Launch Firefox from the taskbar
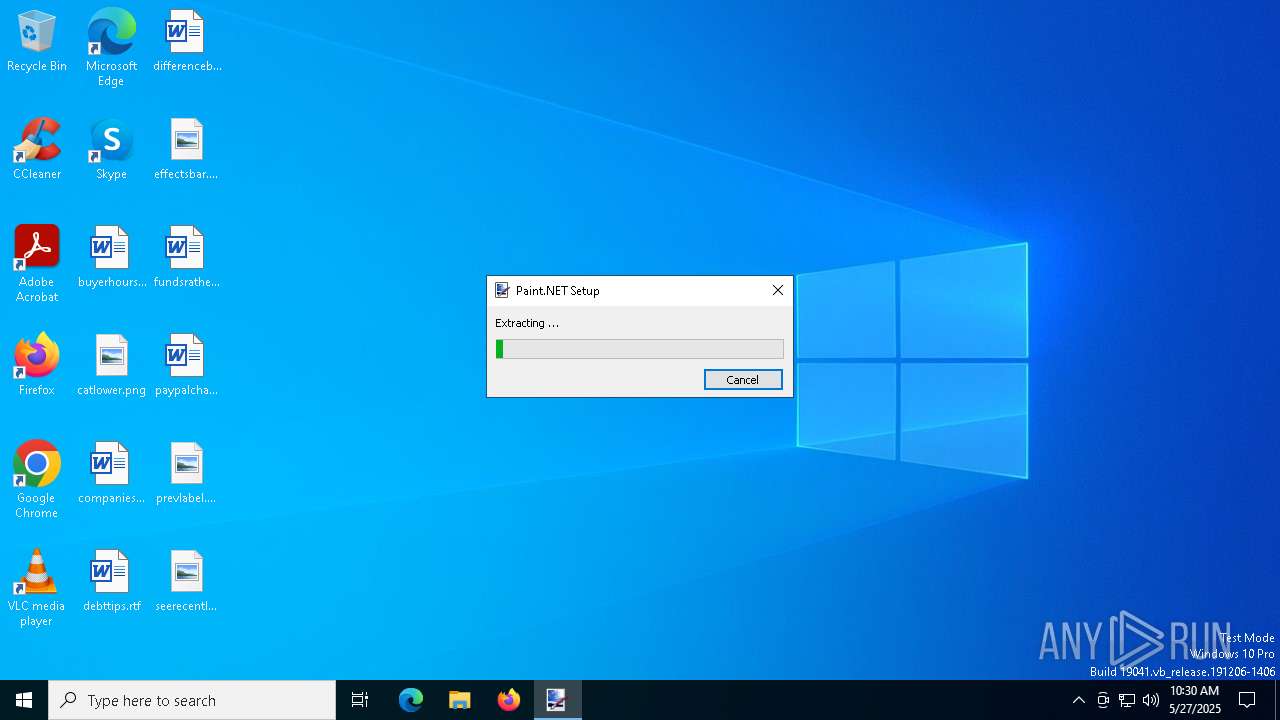The width and height of the screenshot is (1280, 720). pos(509,700)
